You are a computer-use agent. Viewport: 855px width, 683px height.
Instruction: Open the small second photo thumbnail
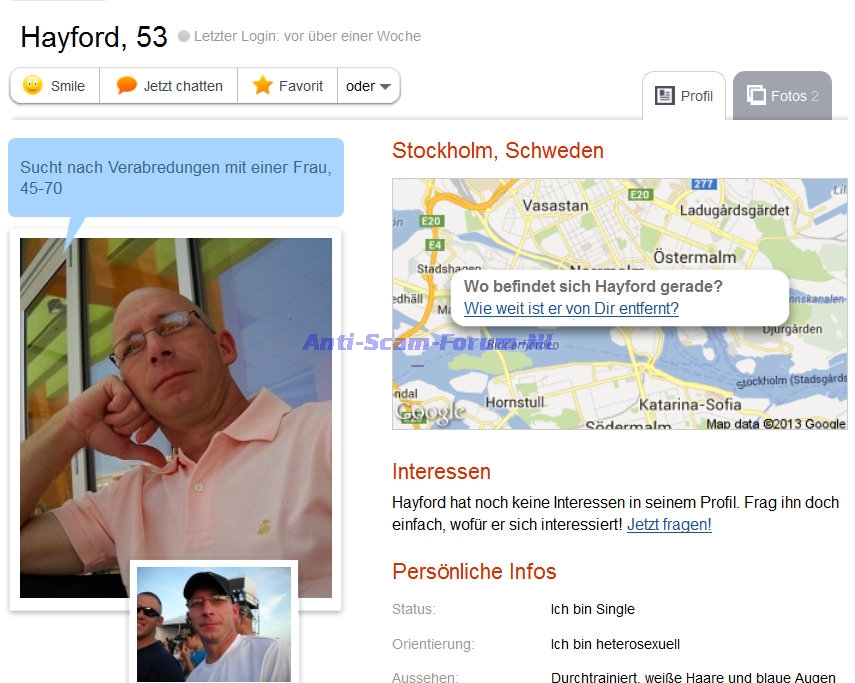214,624
